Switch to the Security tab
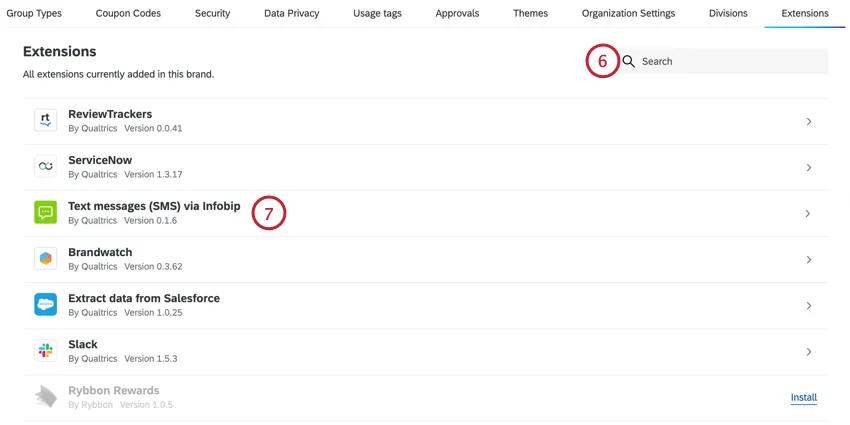 point(213,14)
